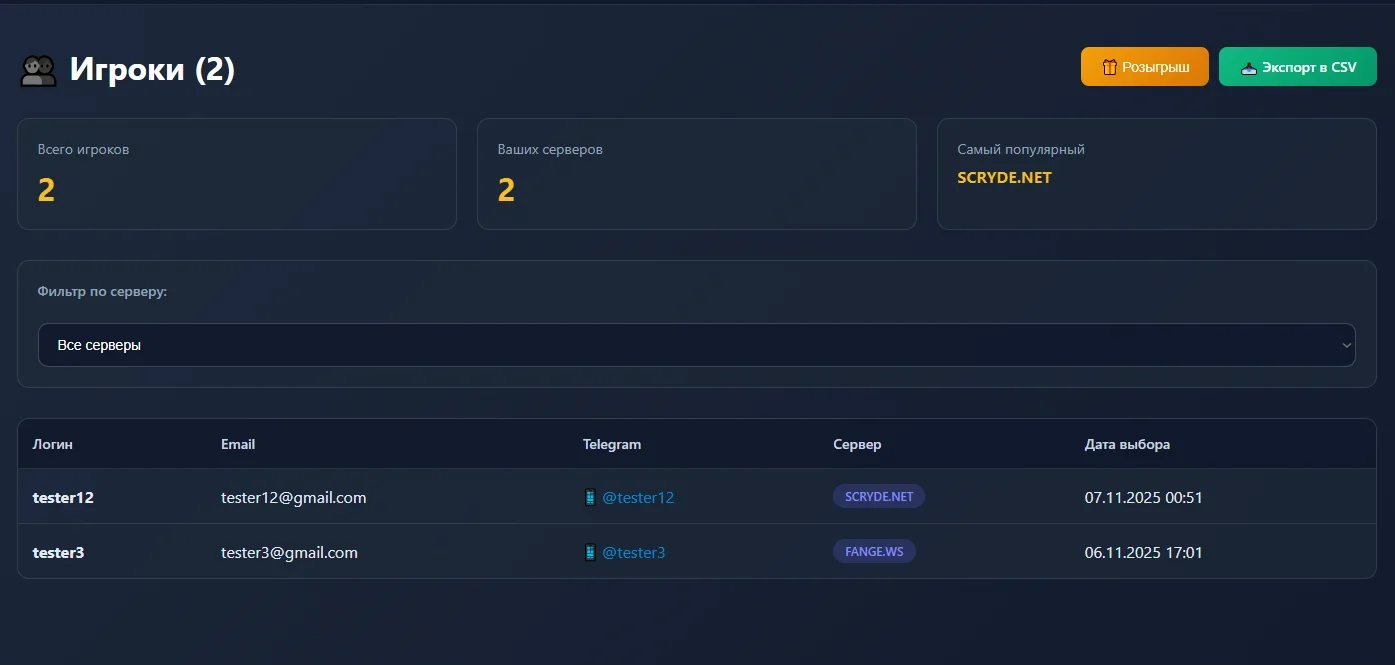Click the Самый популярный SCRYDE.NET card
The width and height of the screenshot is (1395, 665).
click(1156, 174)
